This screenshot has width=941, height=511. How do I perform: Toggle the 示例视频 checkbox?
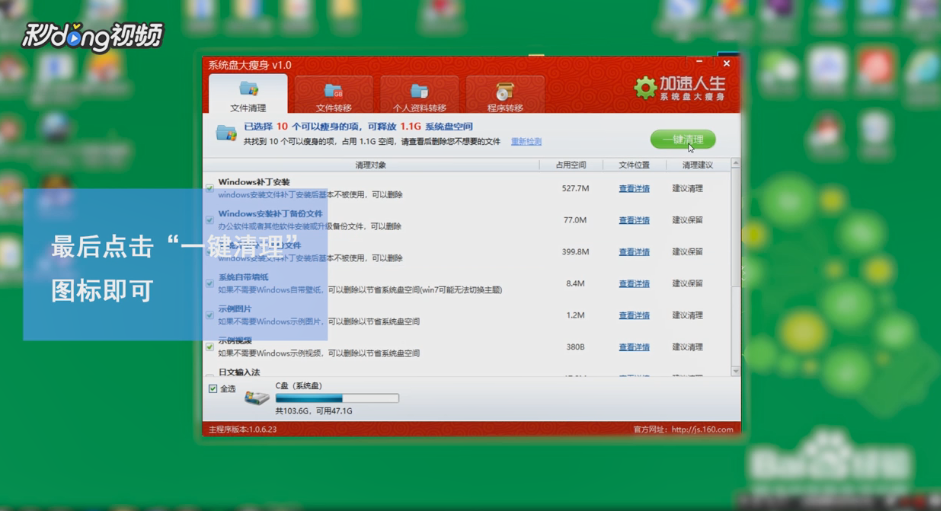[210, 347]
